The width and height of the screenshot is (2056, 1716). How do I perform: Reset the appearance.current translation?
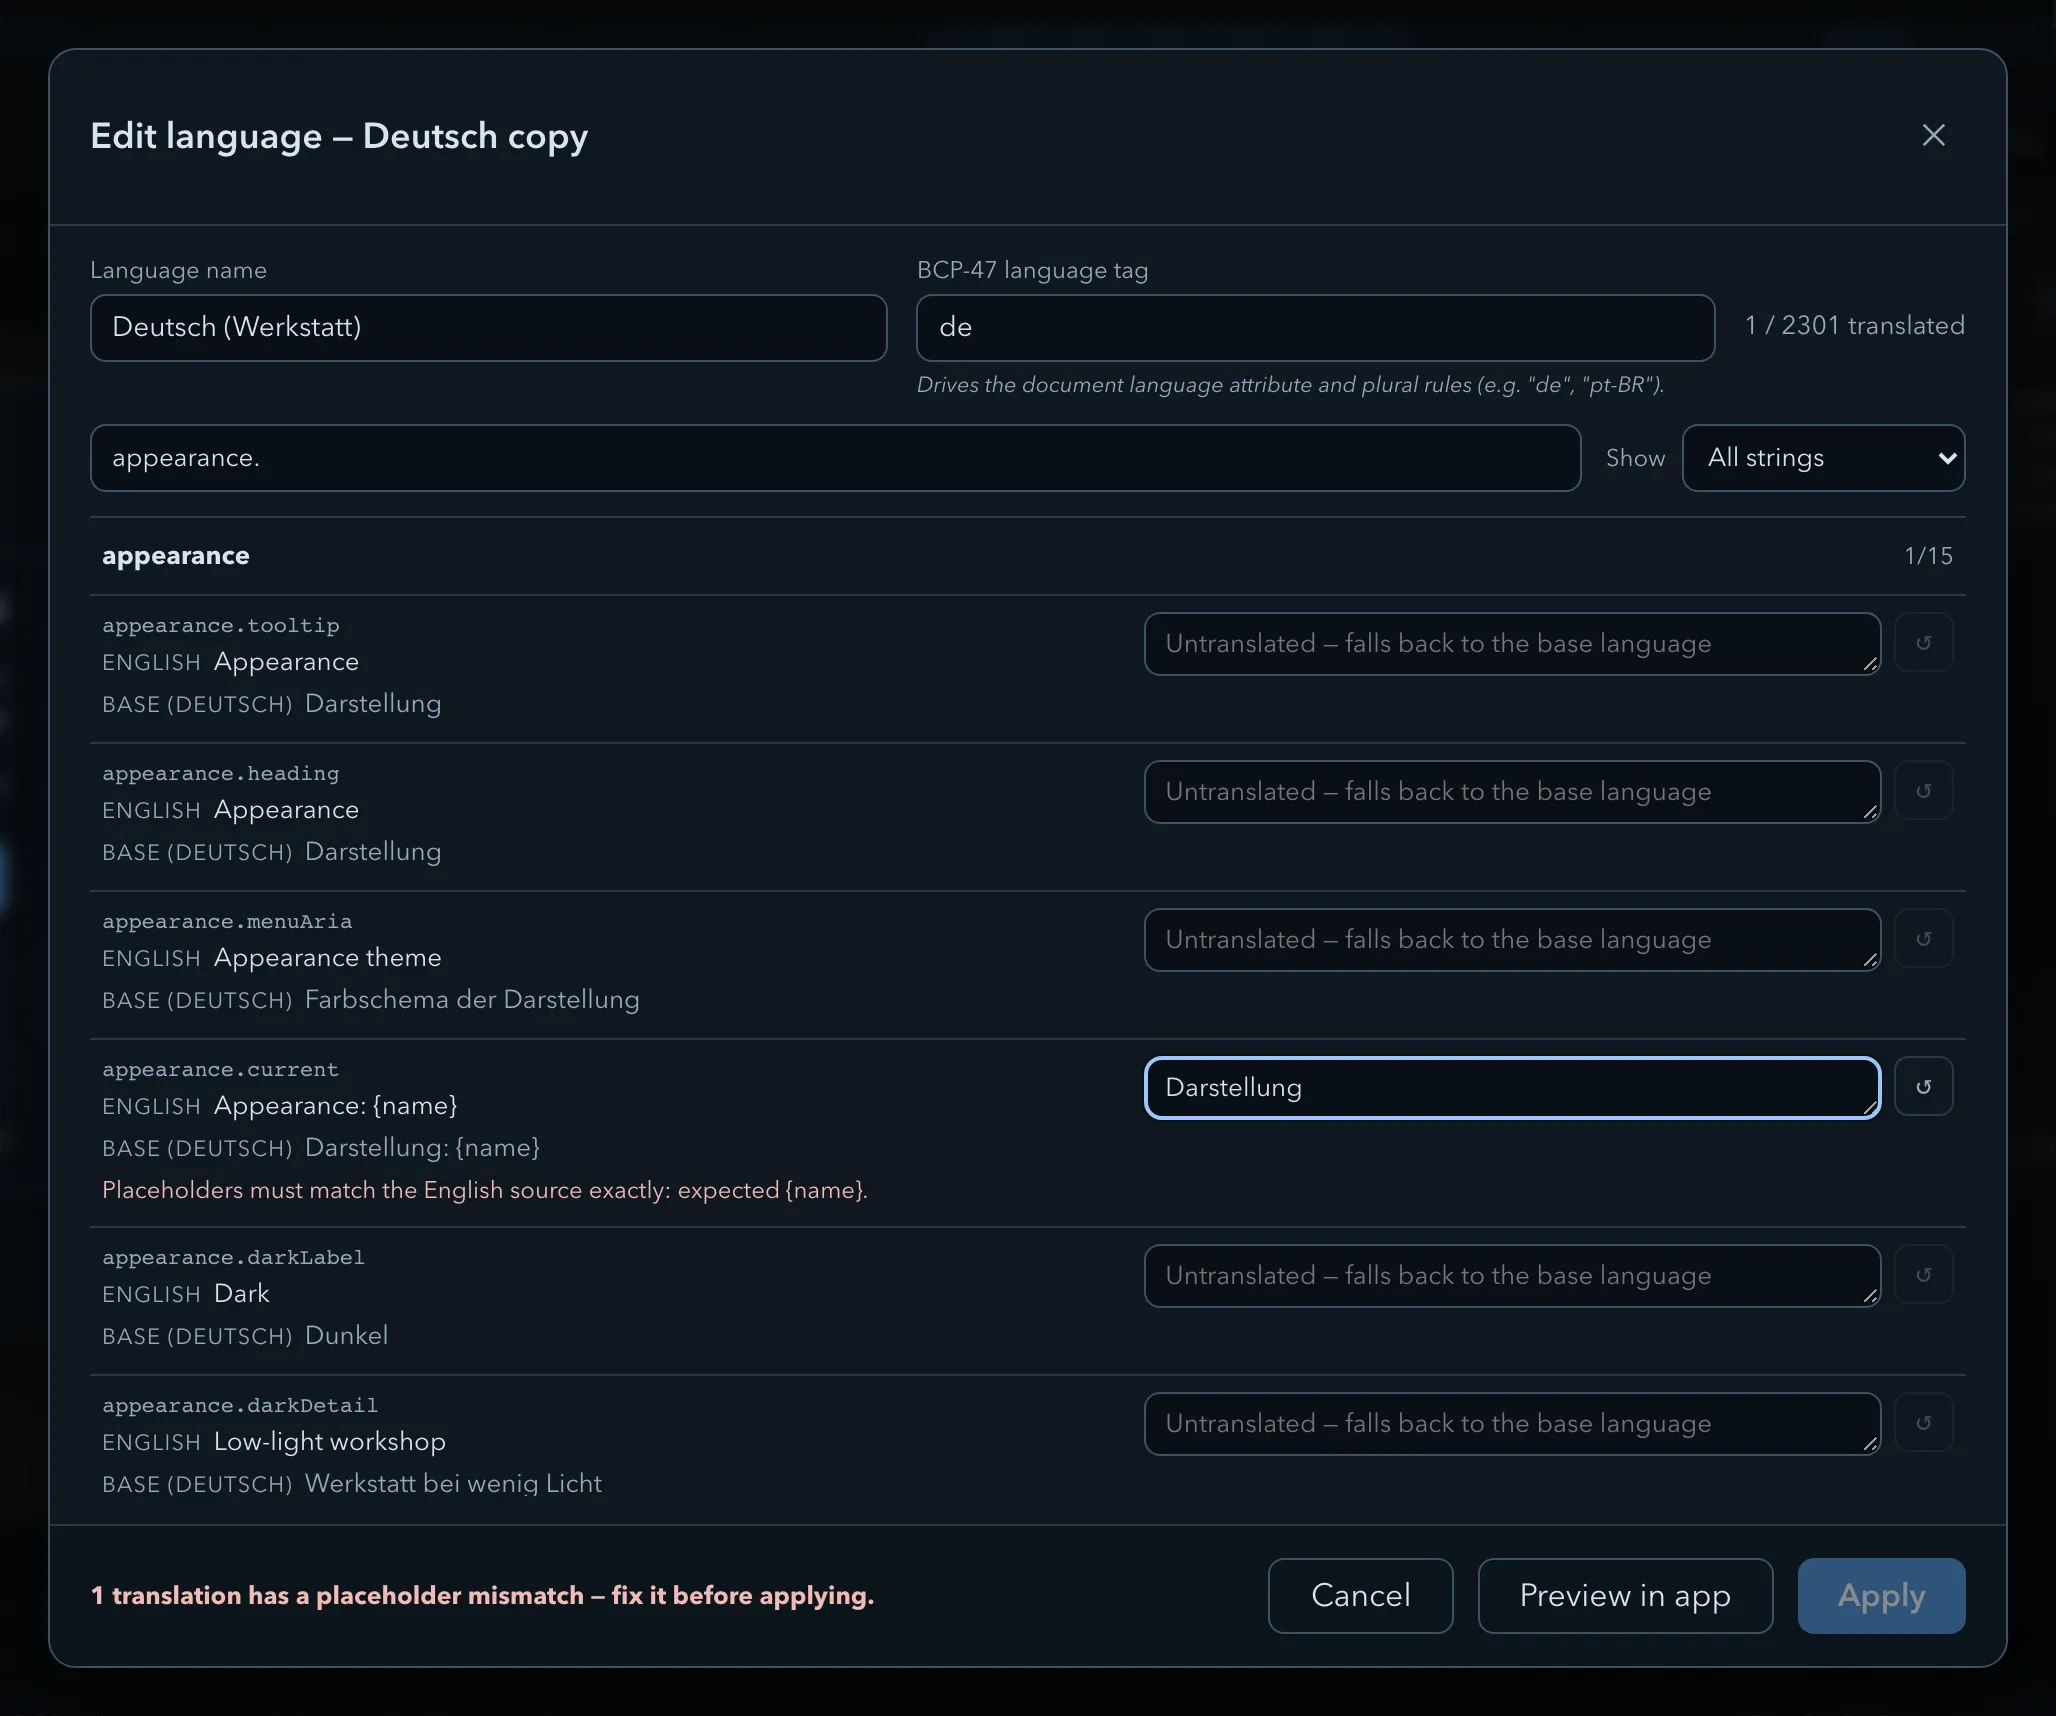pyautogui.click(x=1923, y=1087)
